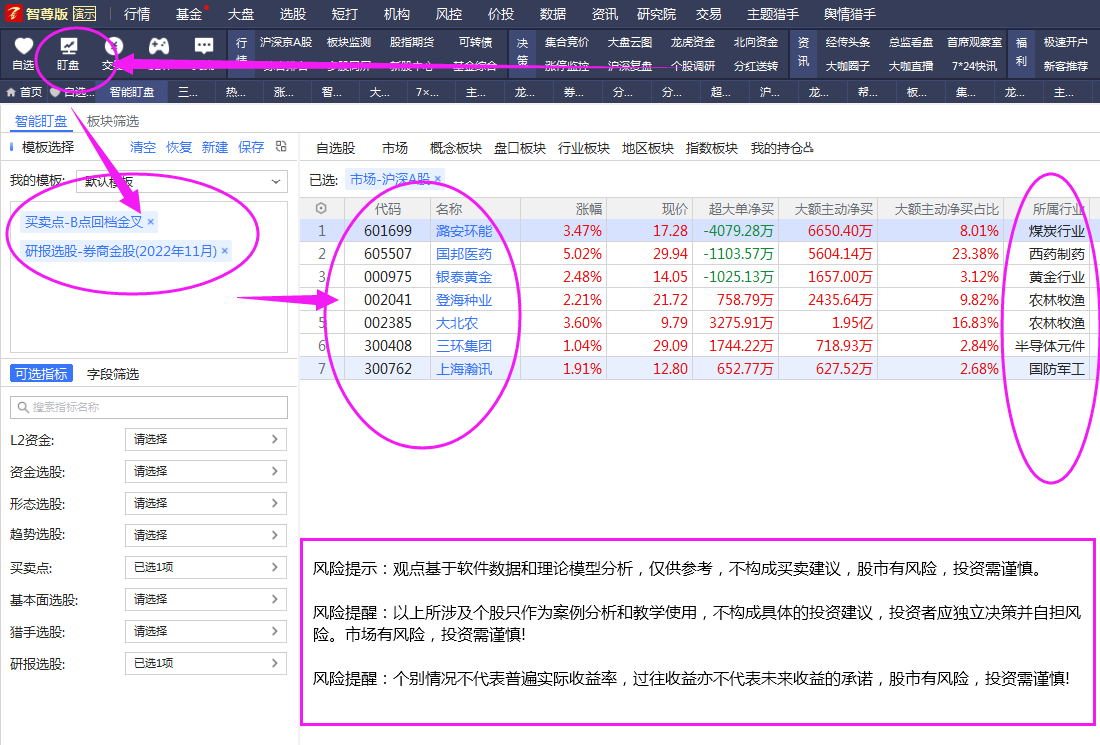The image size is (1100, 745).
Task: Open the 舆情猎手 menu
Action: pos(850,14)
